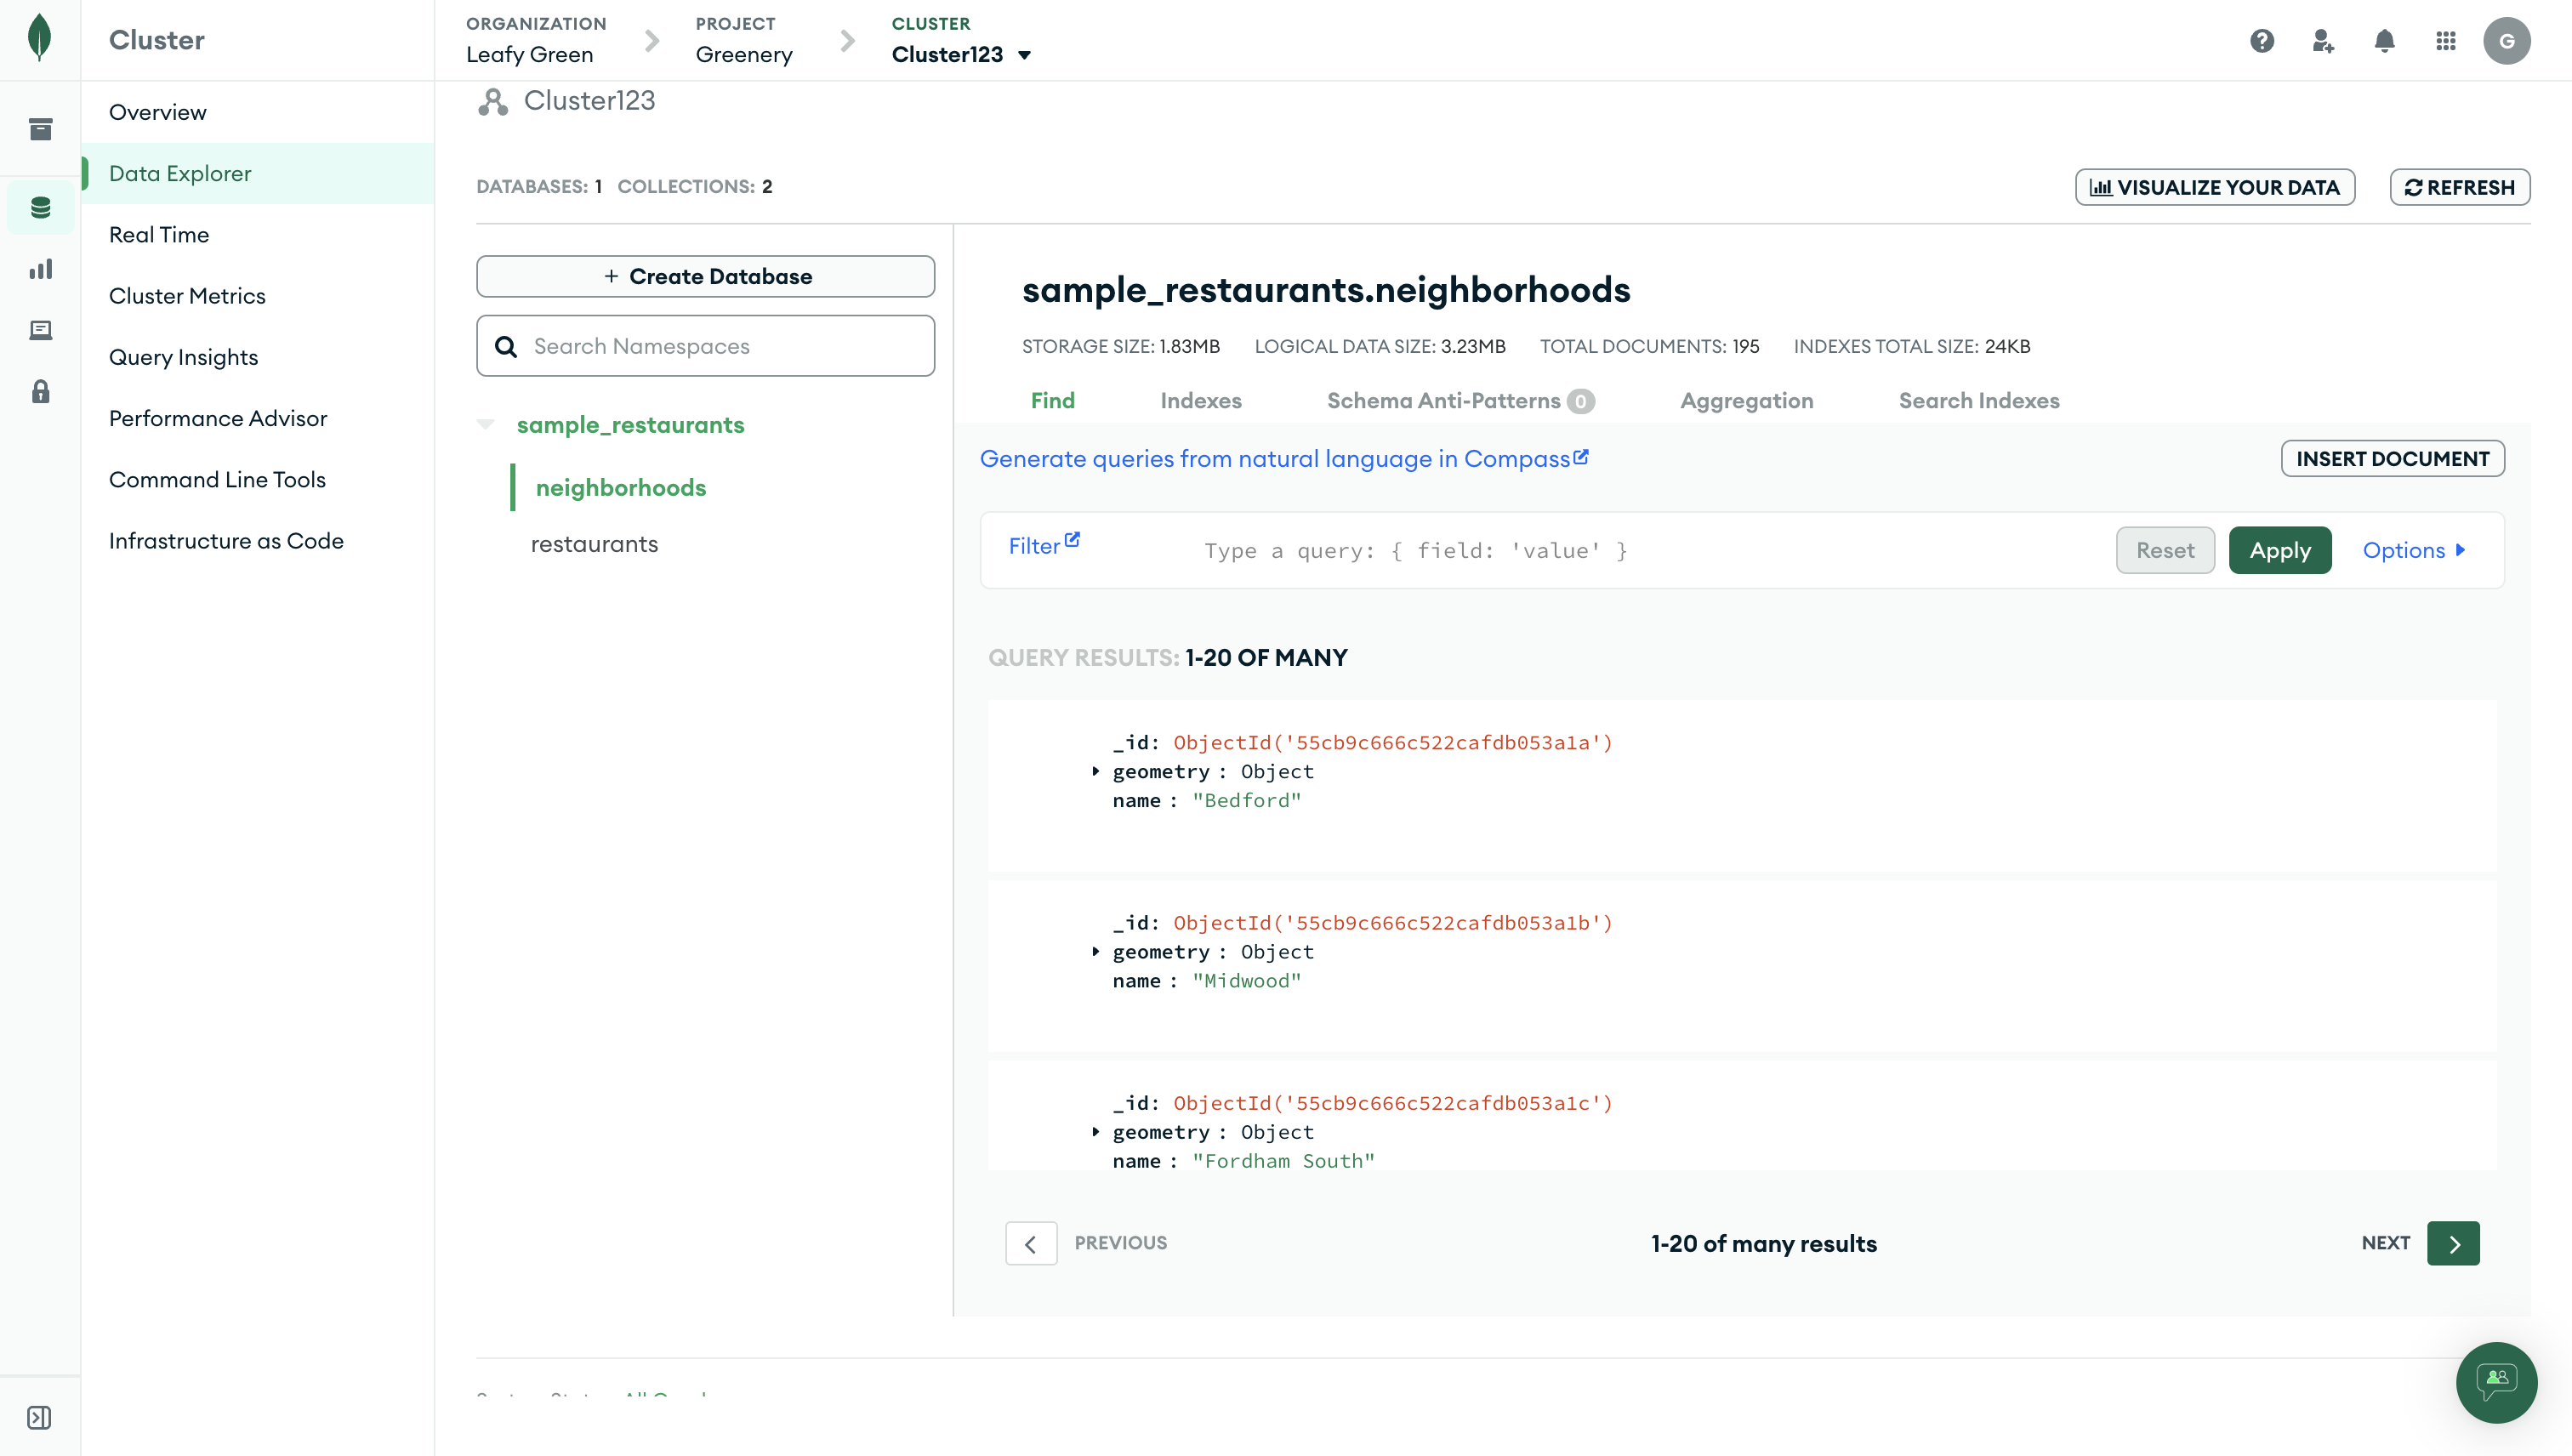Go to next results page arrow

point(2453,1243)
